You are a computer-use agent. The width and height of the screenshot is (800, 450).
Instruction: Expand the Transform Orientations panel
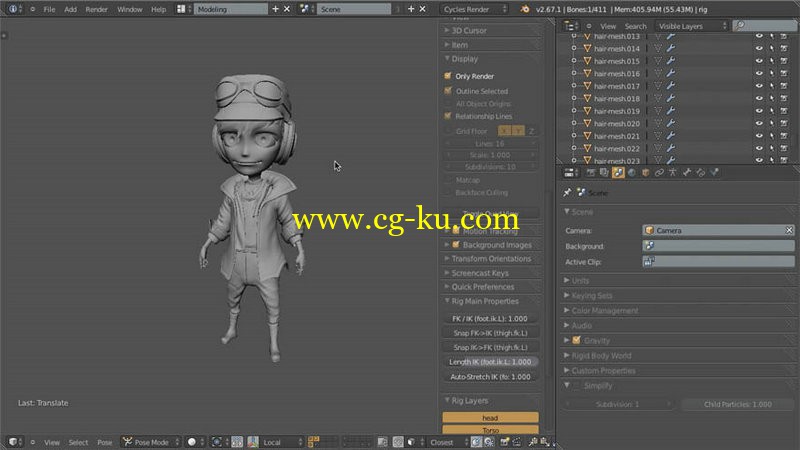pyautogui.click(x=490, y=259)
